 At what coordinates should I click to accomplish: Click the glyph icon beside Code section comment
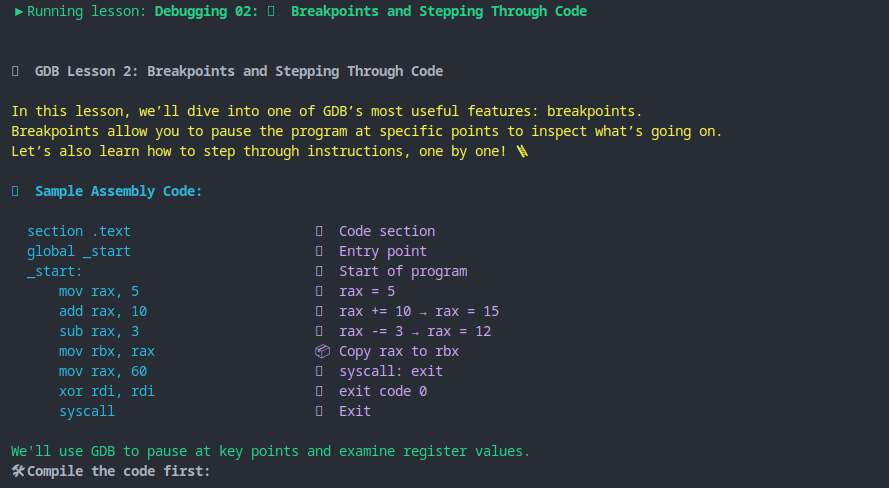tap(319, 231)
